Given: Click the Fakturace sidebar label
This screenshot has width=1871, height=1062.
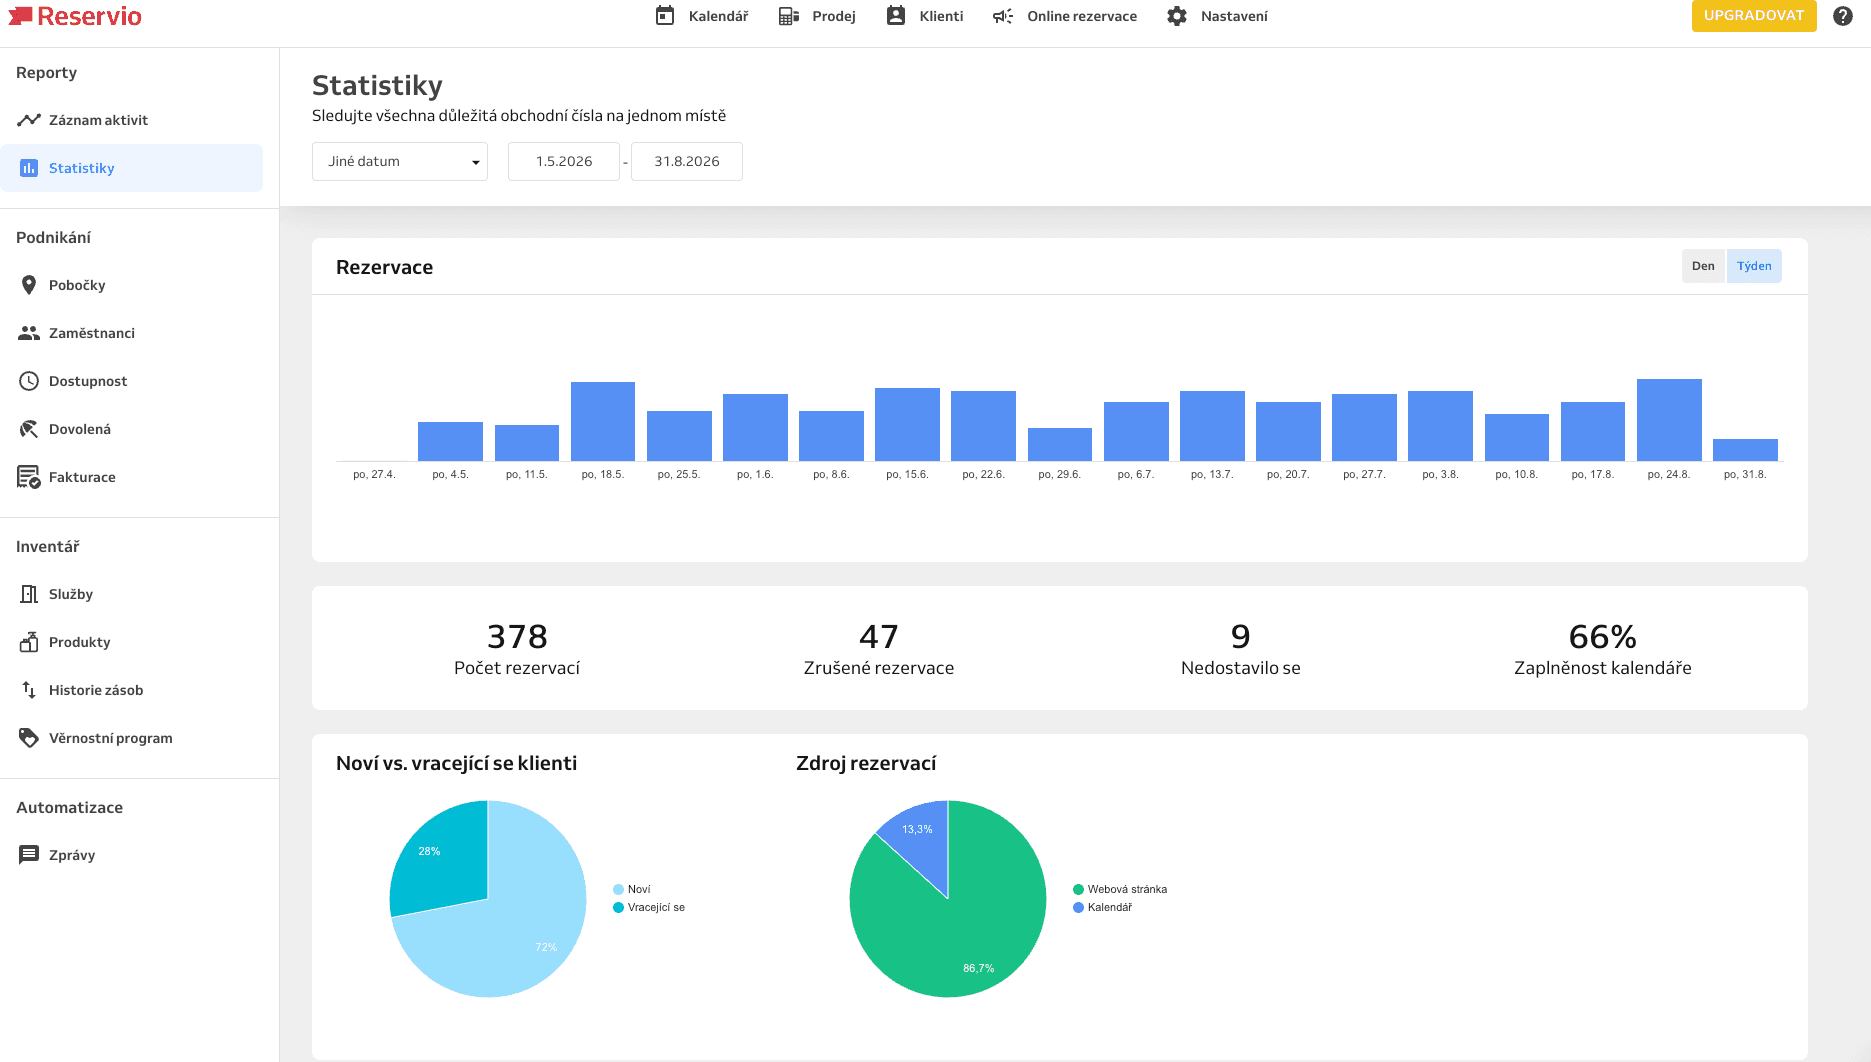Looking at the screenshot, I should 82,477.
